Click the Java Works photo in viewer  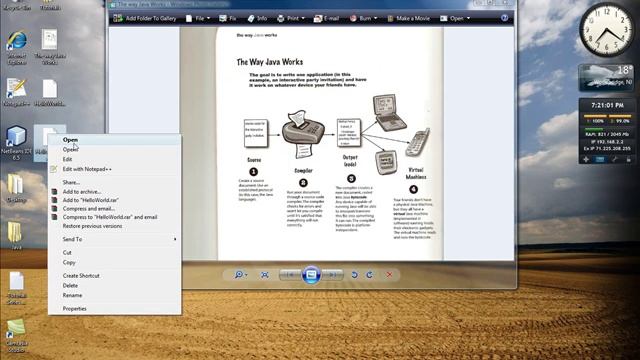tap(312, 144)
